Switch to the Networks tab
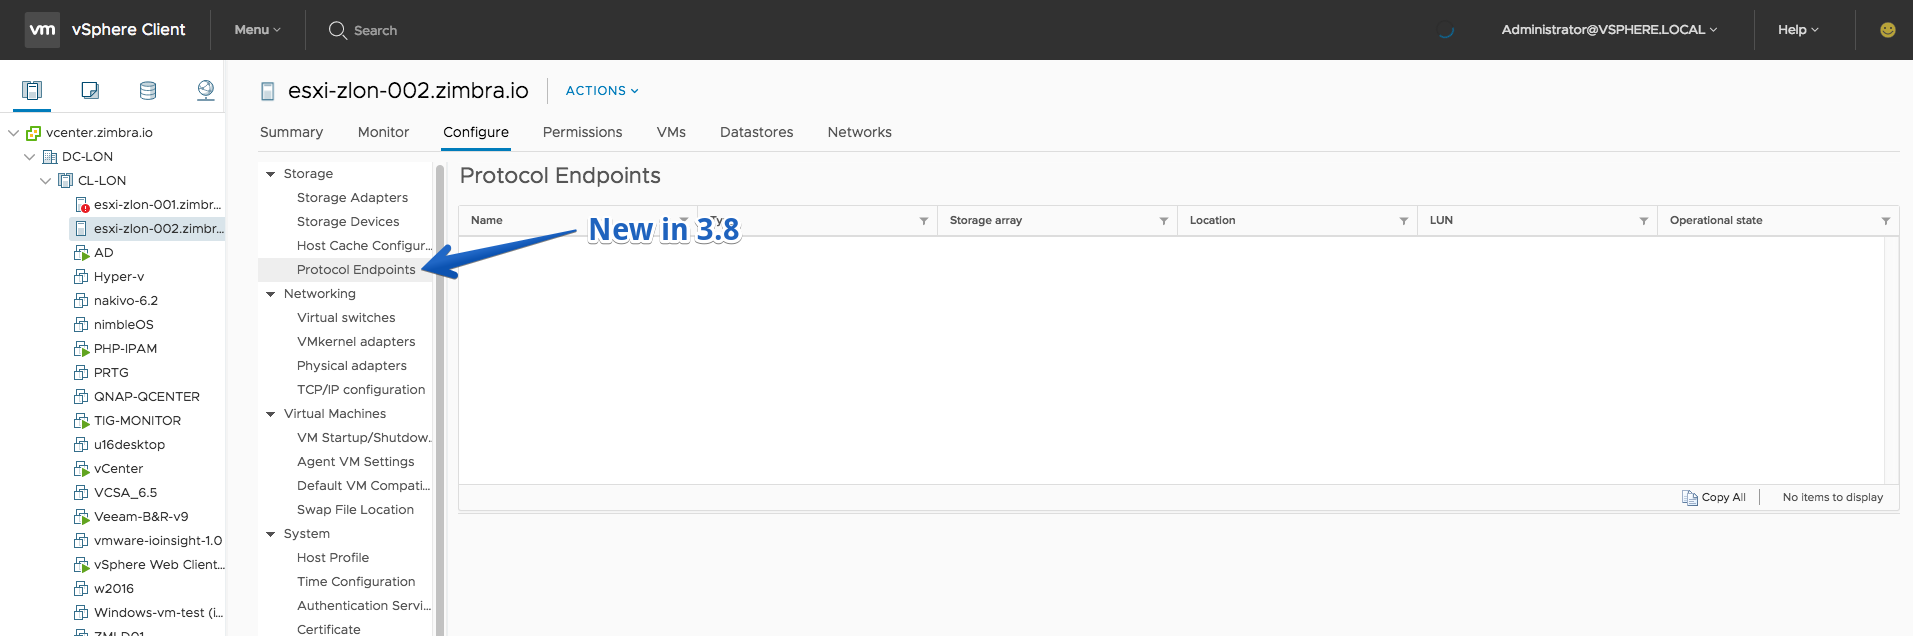 pyautogui.click(x=859, y=132)
